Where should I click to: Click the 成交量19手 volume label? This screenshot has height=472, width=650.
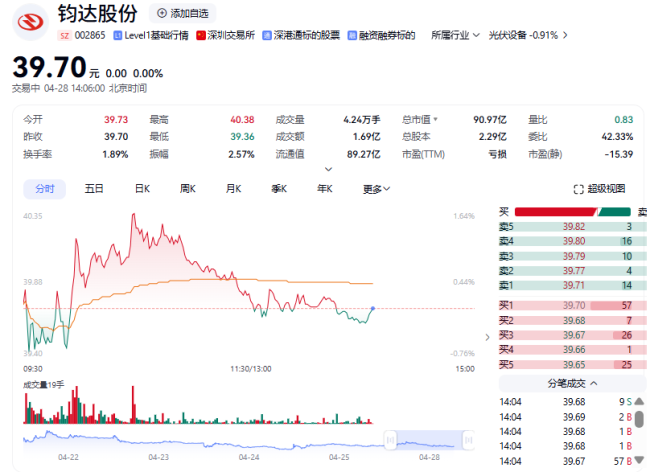[x=44, y=385]
